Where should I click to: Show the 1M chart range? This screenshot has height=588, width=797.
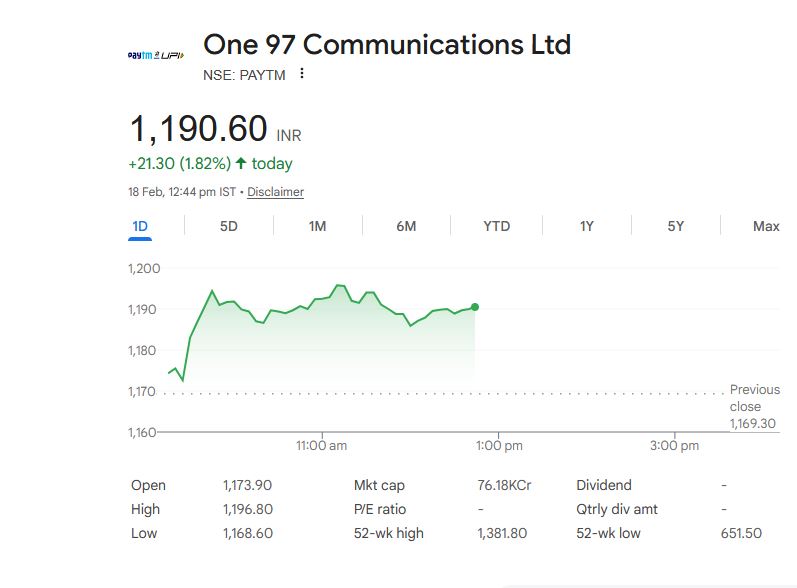coord(317,226)
